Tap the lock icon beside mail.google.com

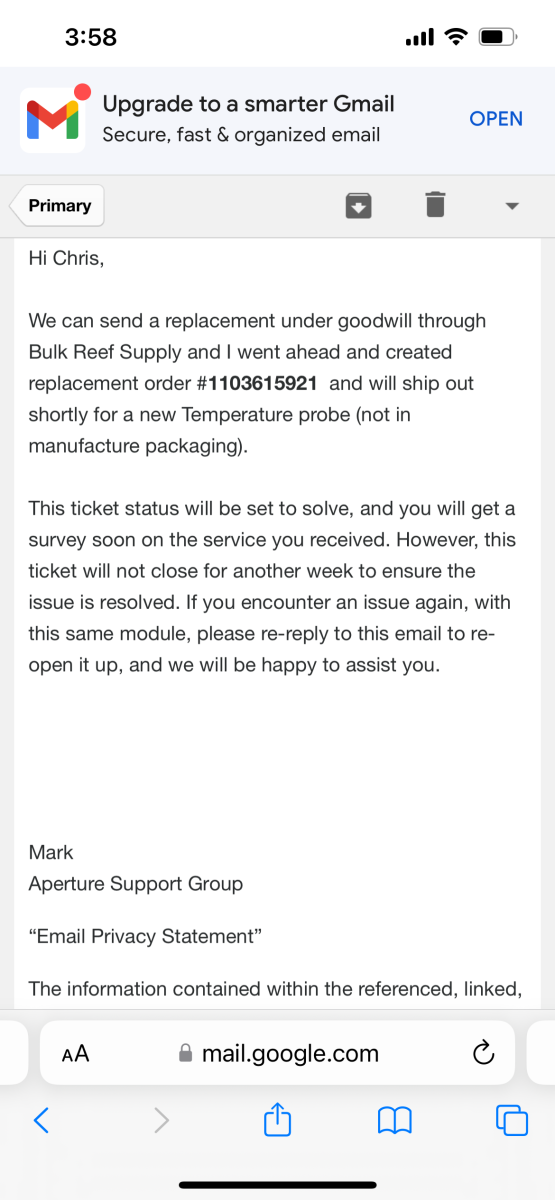pos(184,1054)
